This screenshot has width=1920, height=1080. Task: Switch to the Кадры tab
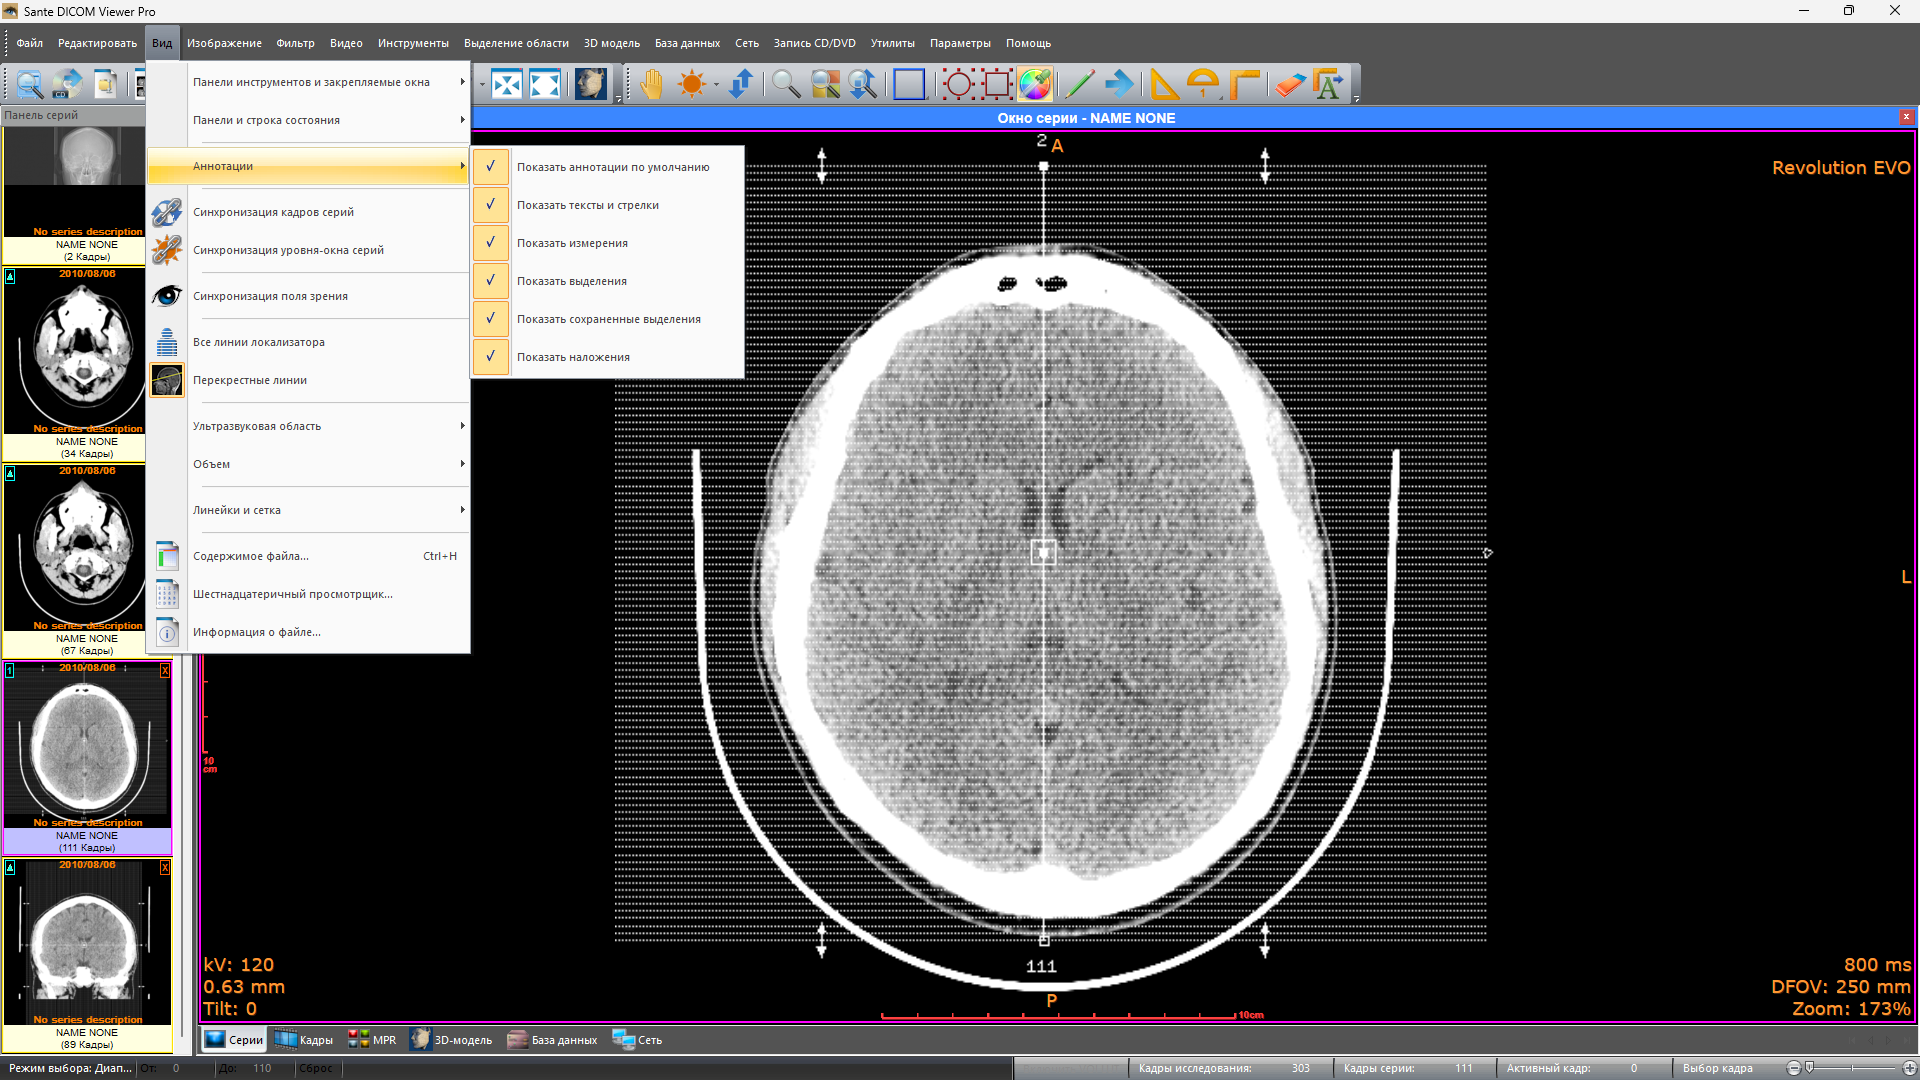coord(304,1040)
